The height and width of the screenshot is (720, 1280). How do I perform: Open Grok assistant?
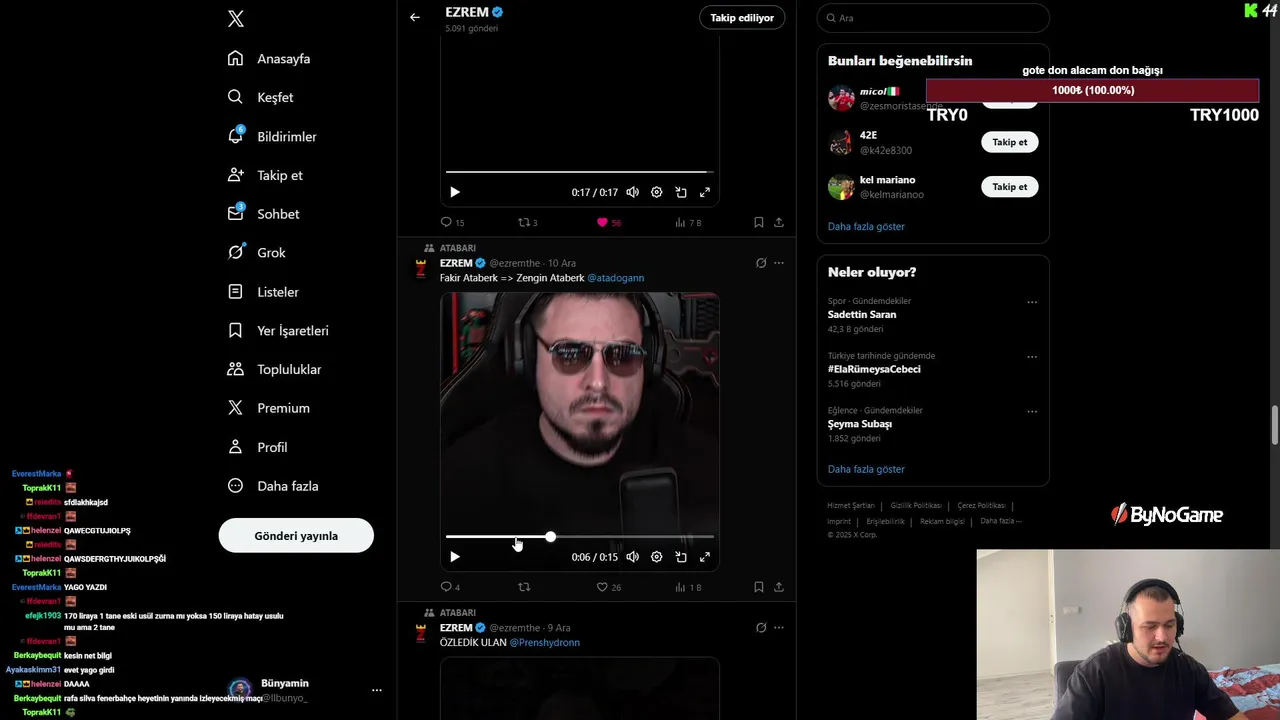(257, 253)
